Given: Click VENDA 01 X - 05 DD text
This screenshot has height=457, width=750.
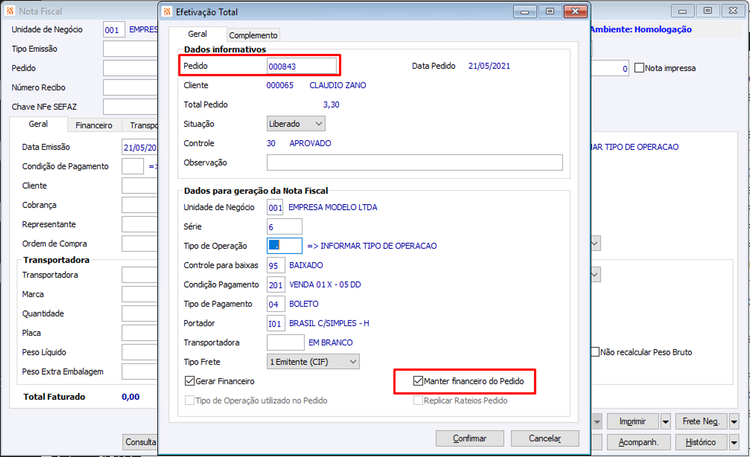Looking at the screenshot, I should coord(325,285).
